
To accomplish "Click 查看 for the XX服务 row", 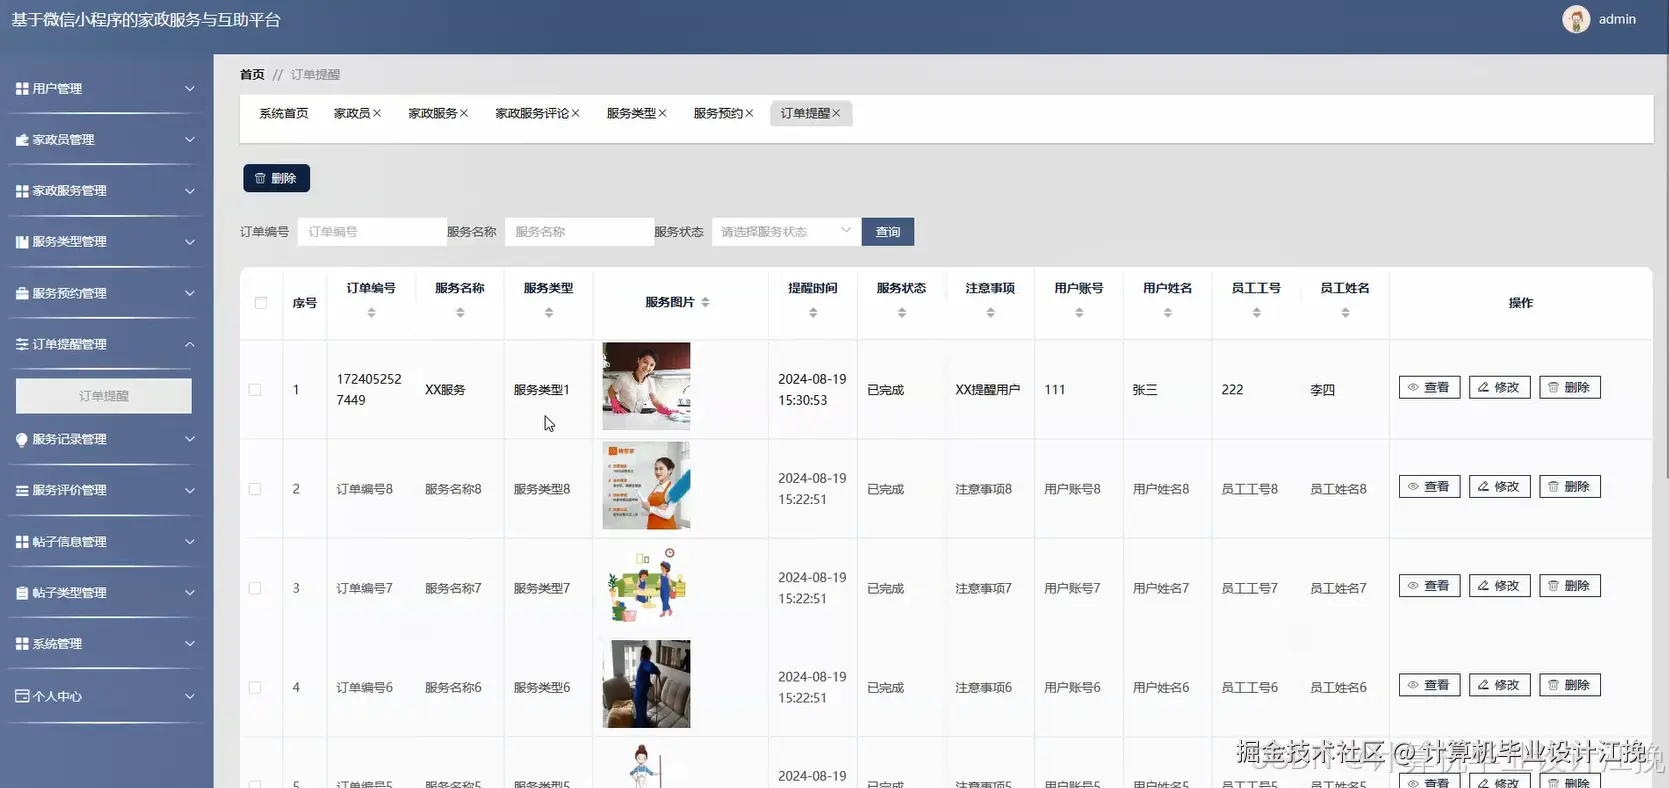I will tap(1429, 387).
